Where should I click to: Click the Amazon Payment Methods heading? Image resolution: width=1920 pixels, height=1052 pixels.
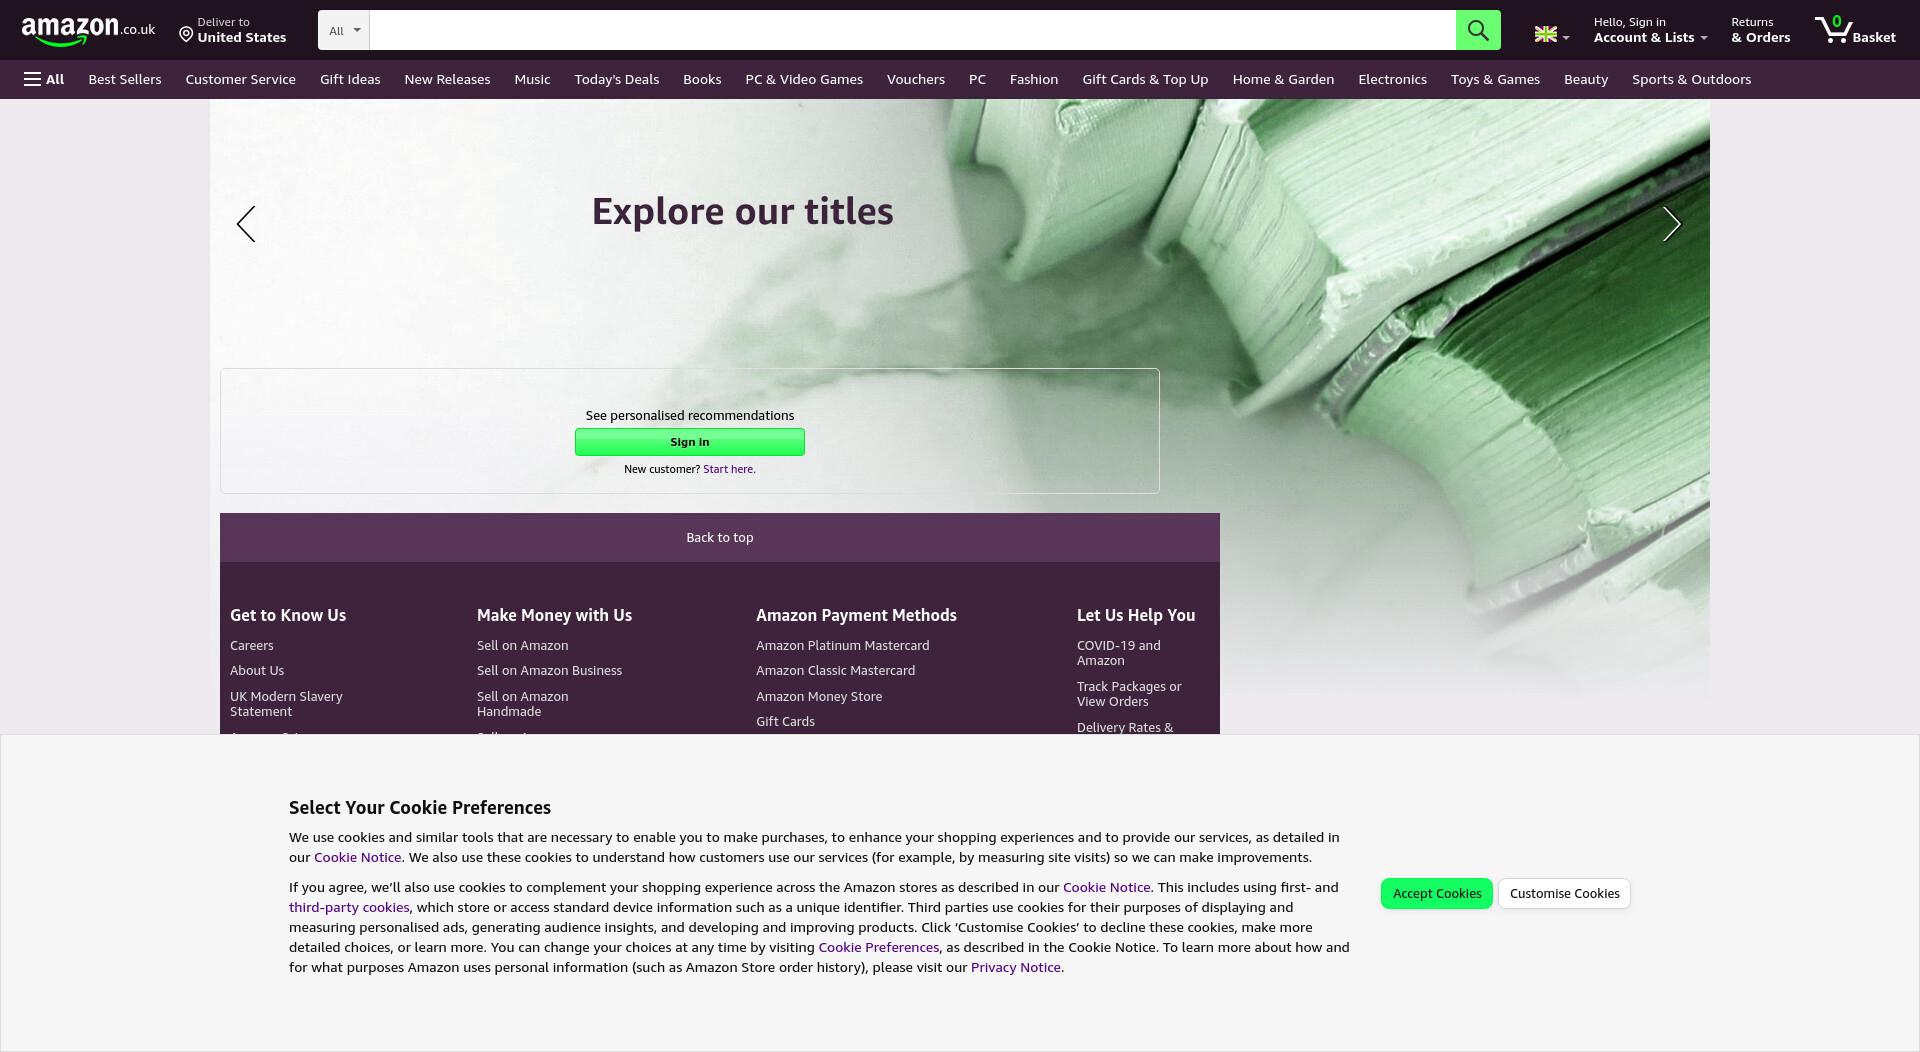(856, 615)
